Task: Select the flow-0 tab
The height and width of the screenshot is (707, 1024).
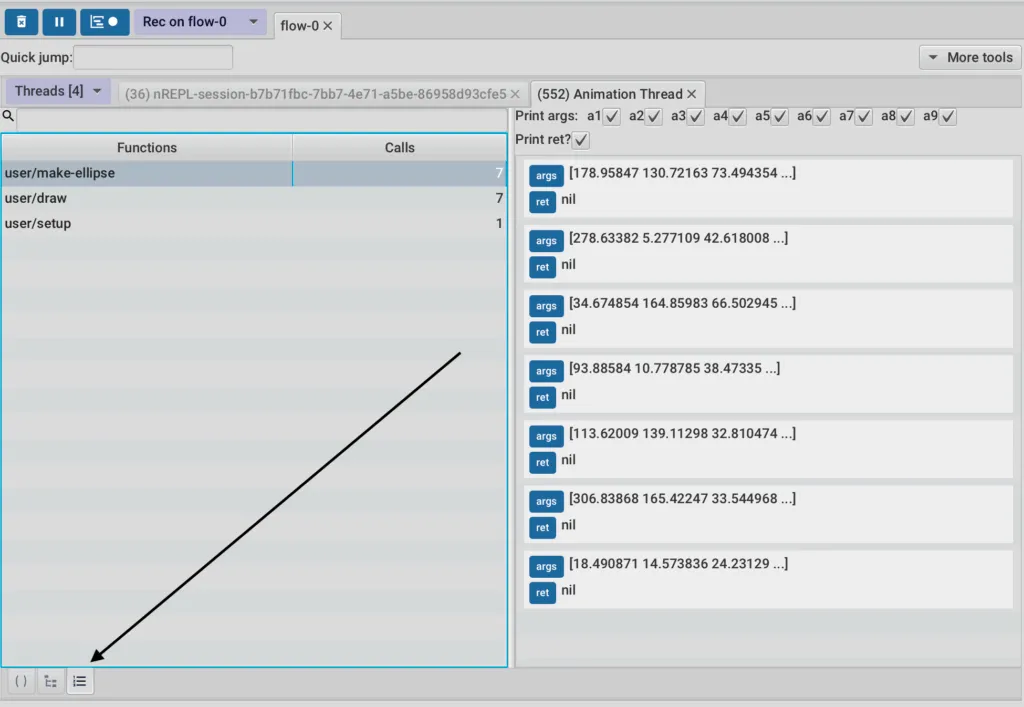Action: [299, 25]
